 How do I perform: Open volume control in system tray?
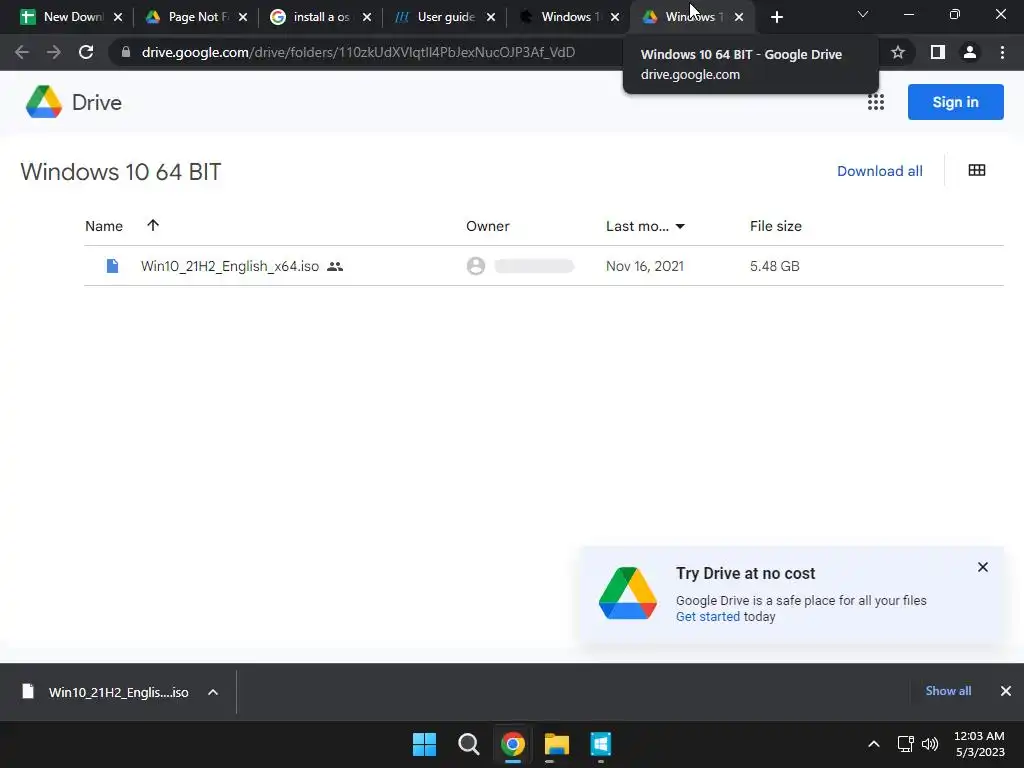[930, 744]
